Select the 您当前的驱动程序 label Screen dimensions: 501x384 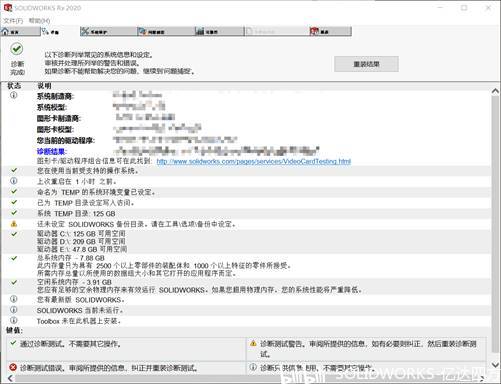(x=66, y=140)
